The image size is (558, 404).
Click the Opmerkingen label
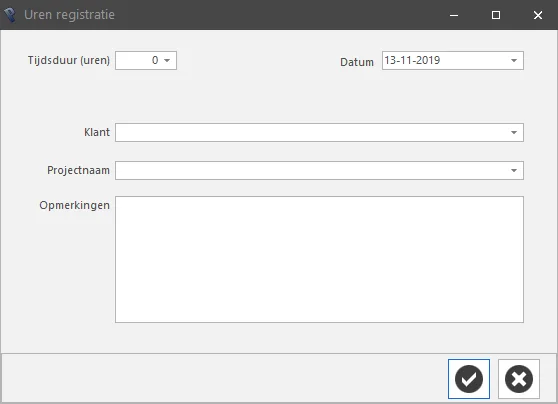click(x=74, y=205)
